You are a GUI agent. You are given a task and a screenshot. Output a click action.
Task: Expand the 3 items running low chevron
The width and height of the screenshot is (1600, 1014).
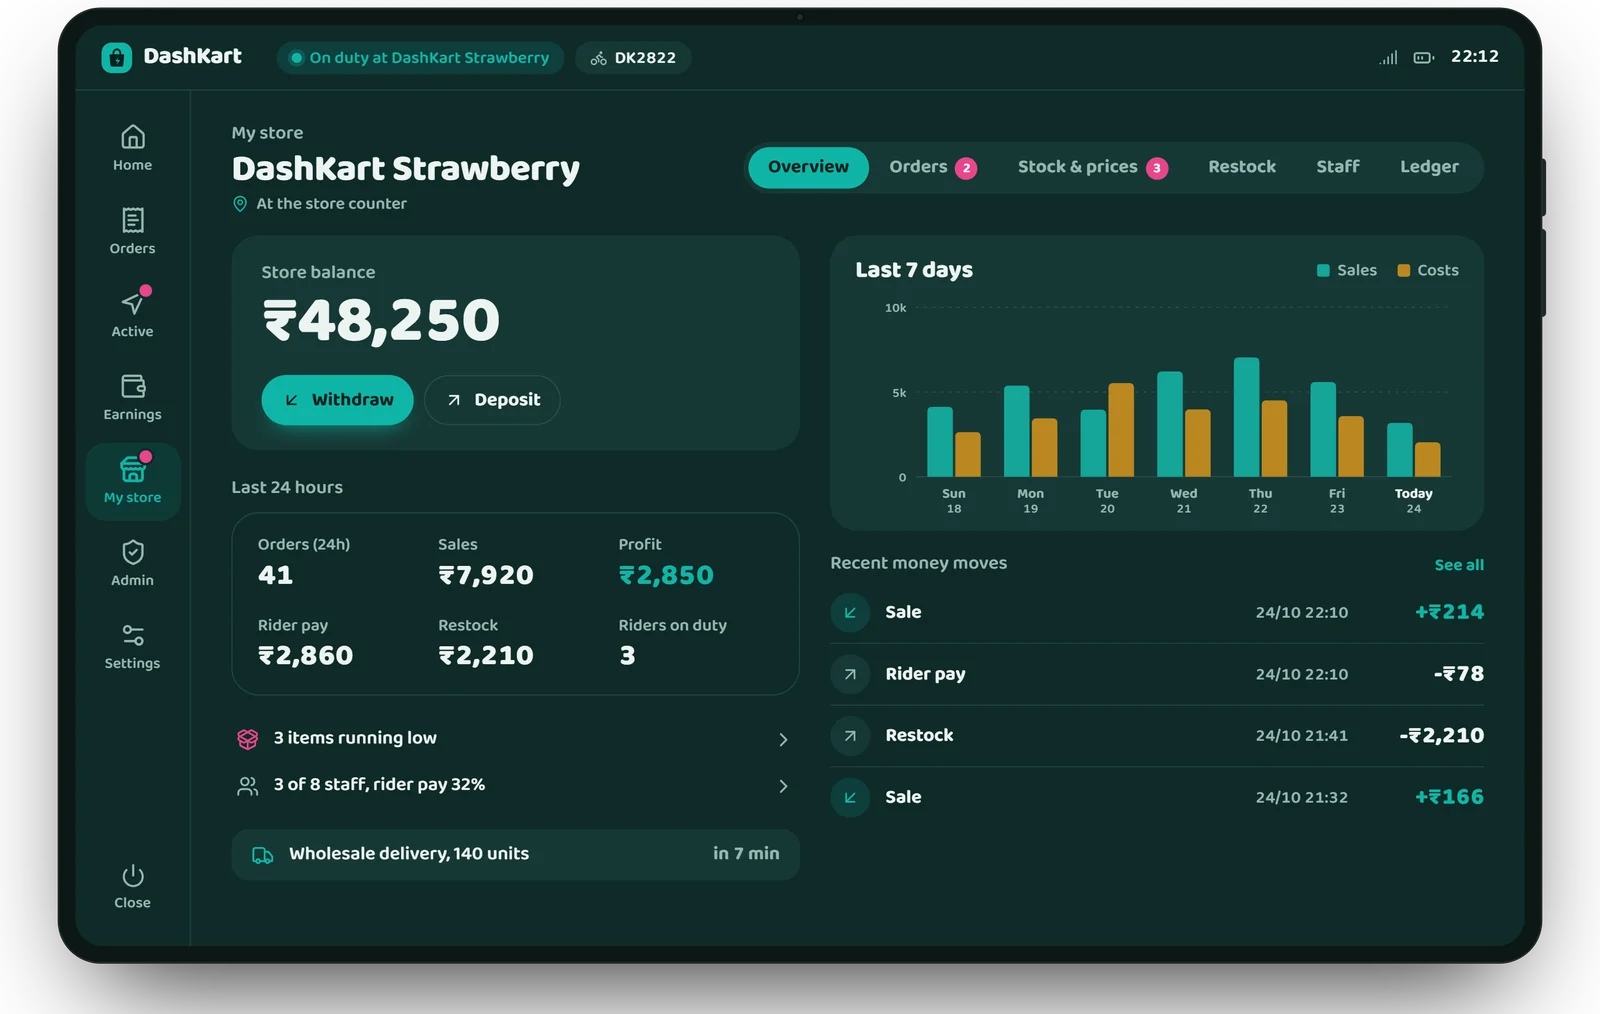tap(783, 740)
